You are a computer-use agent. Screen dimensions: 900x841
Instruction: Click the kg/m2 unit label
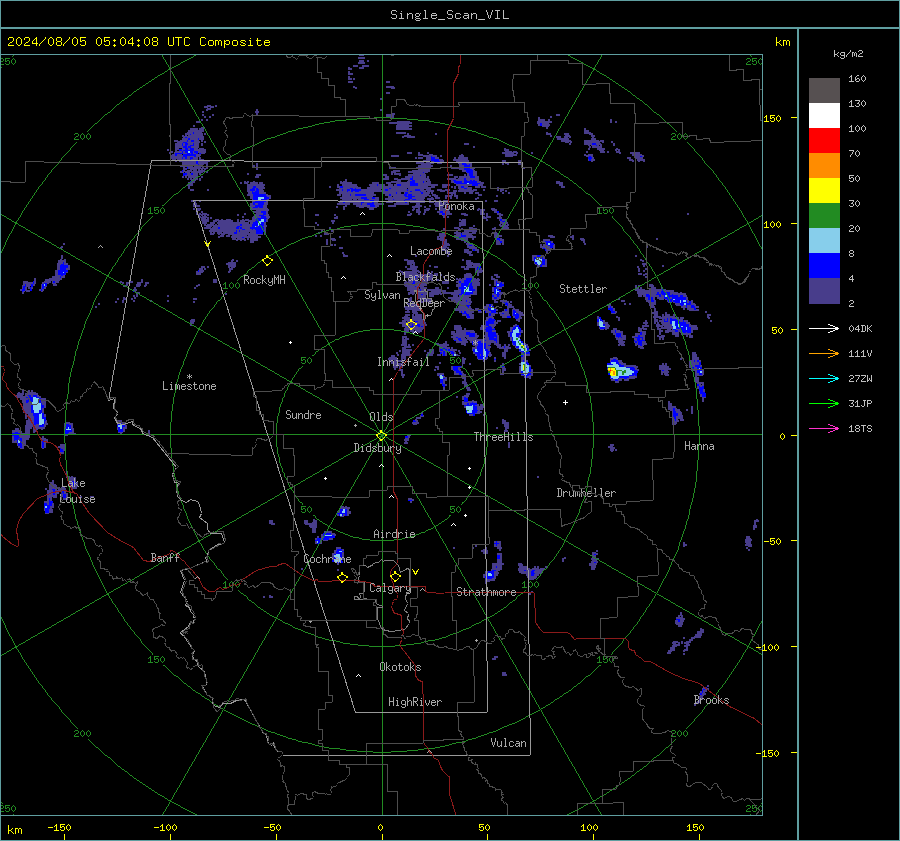848,54
